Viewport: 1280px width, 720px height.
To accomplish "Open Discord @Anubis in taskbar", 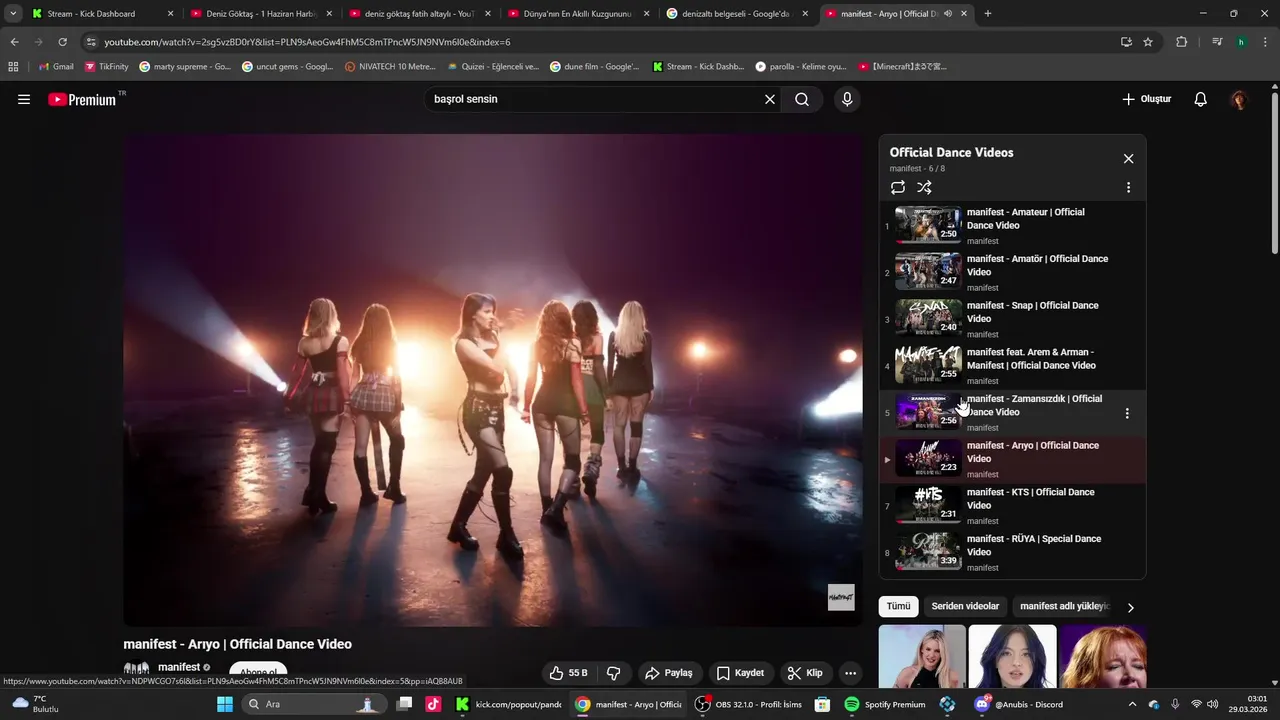I will click(x=1019, y=704).
